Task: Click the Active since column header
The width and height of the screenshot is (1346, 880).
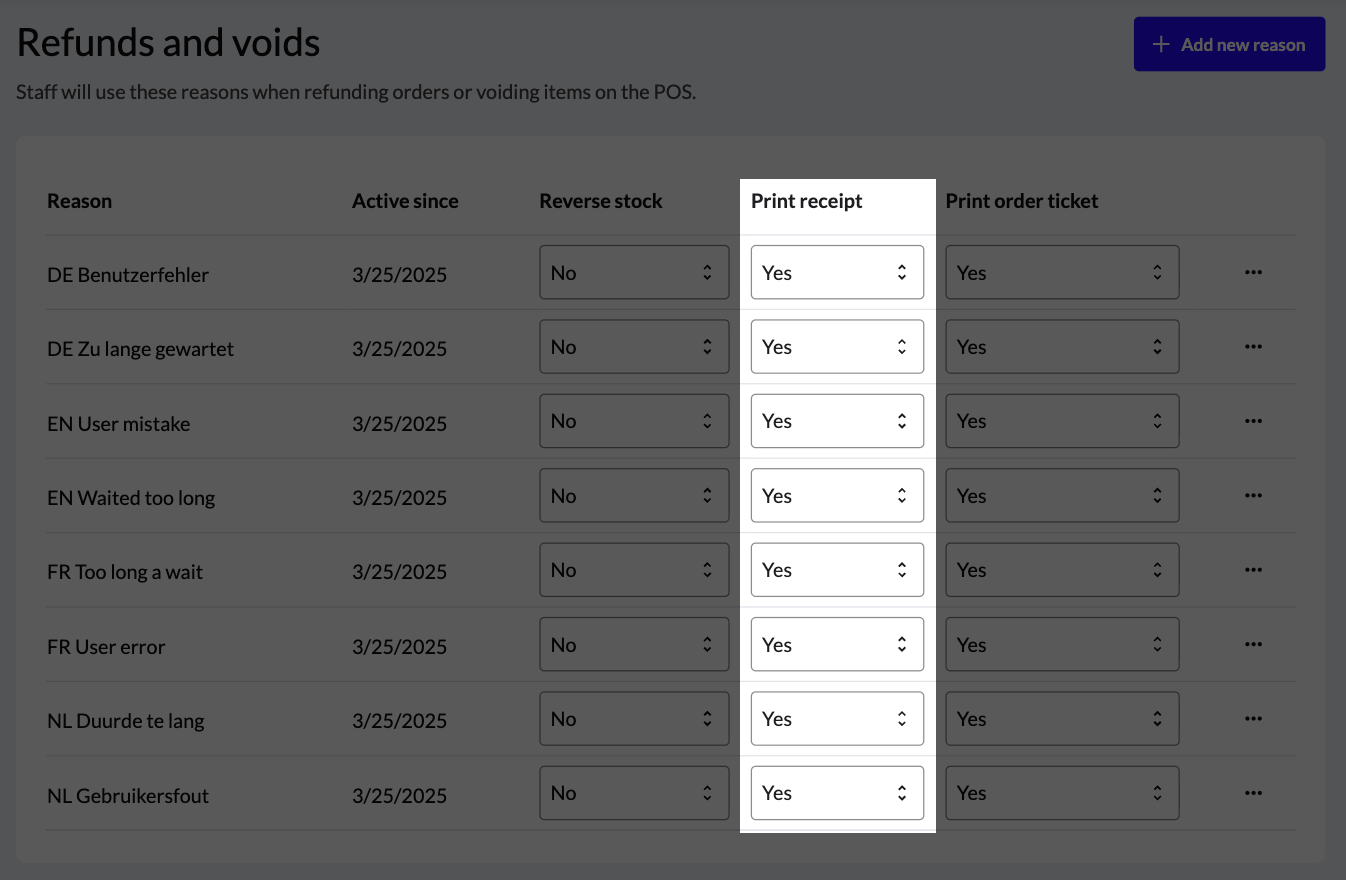Action: pyautogui.click(x=405, y=200)
